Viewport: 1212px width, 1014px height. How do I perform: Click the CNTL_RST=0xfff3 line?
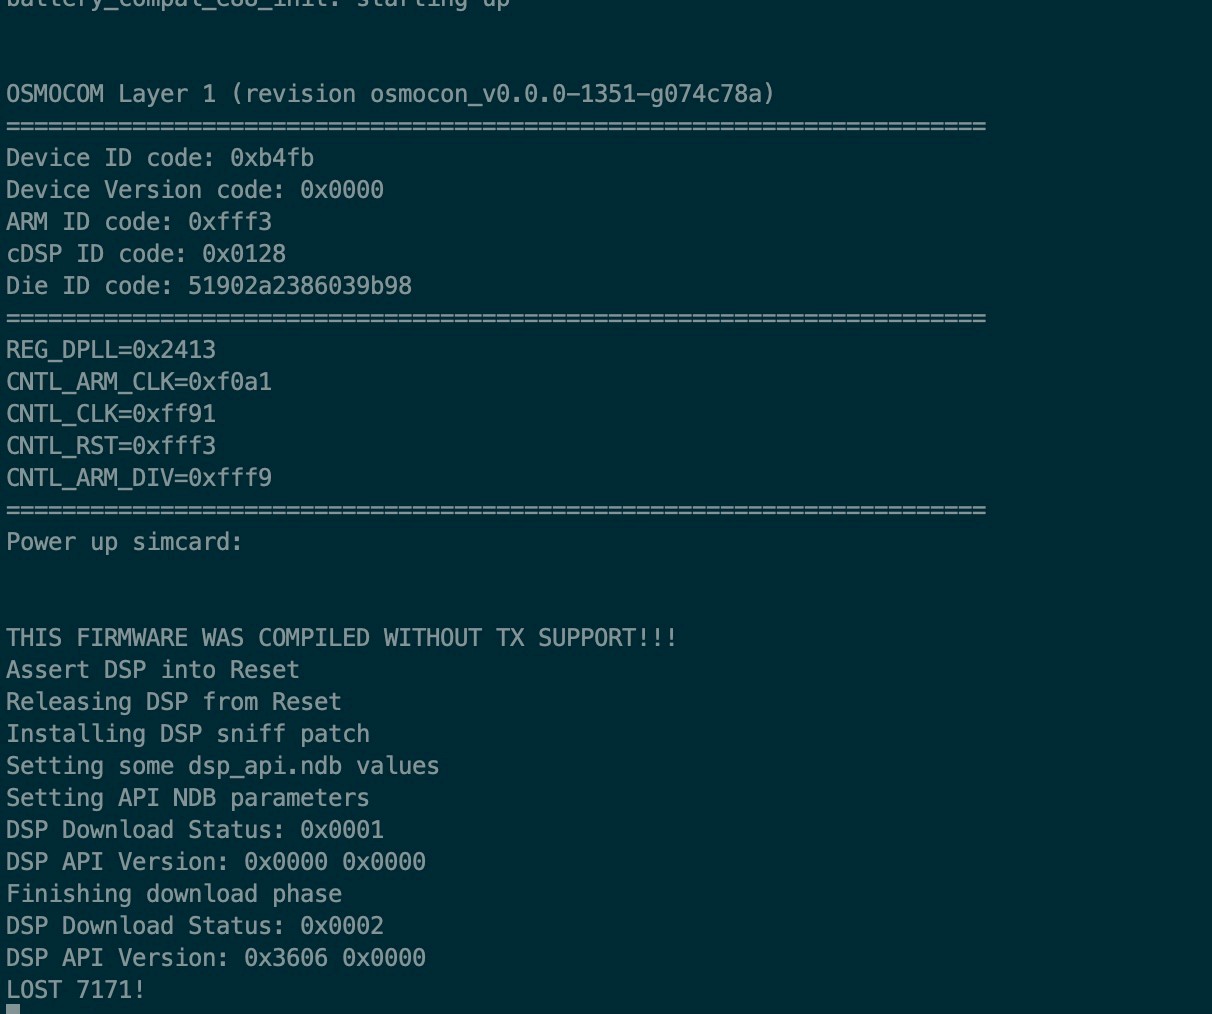tap(111, 446)
